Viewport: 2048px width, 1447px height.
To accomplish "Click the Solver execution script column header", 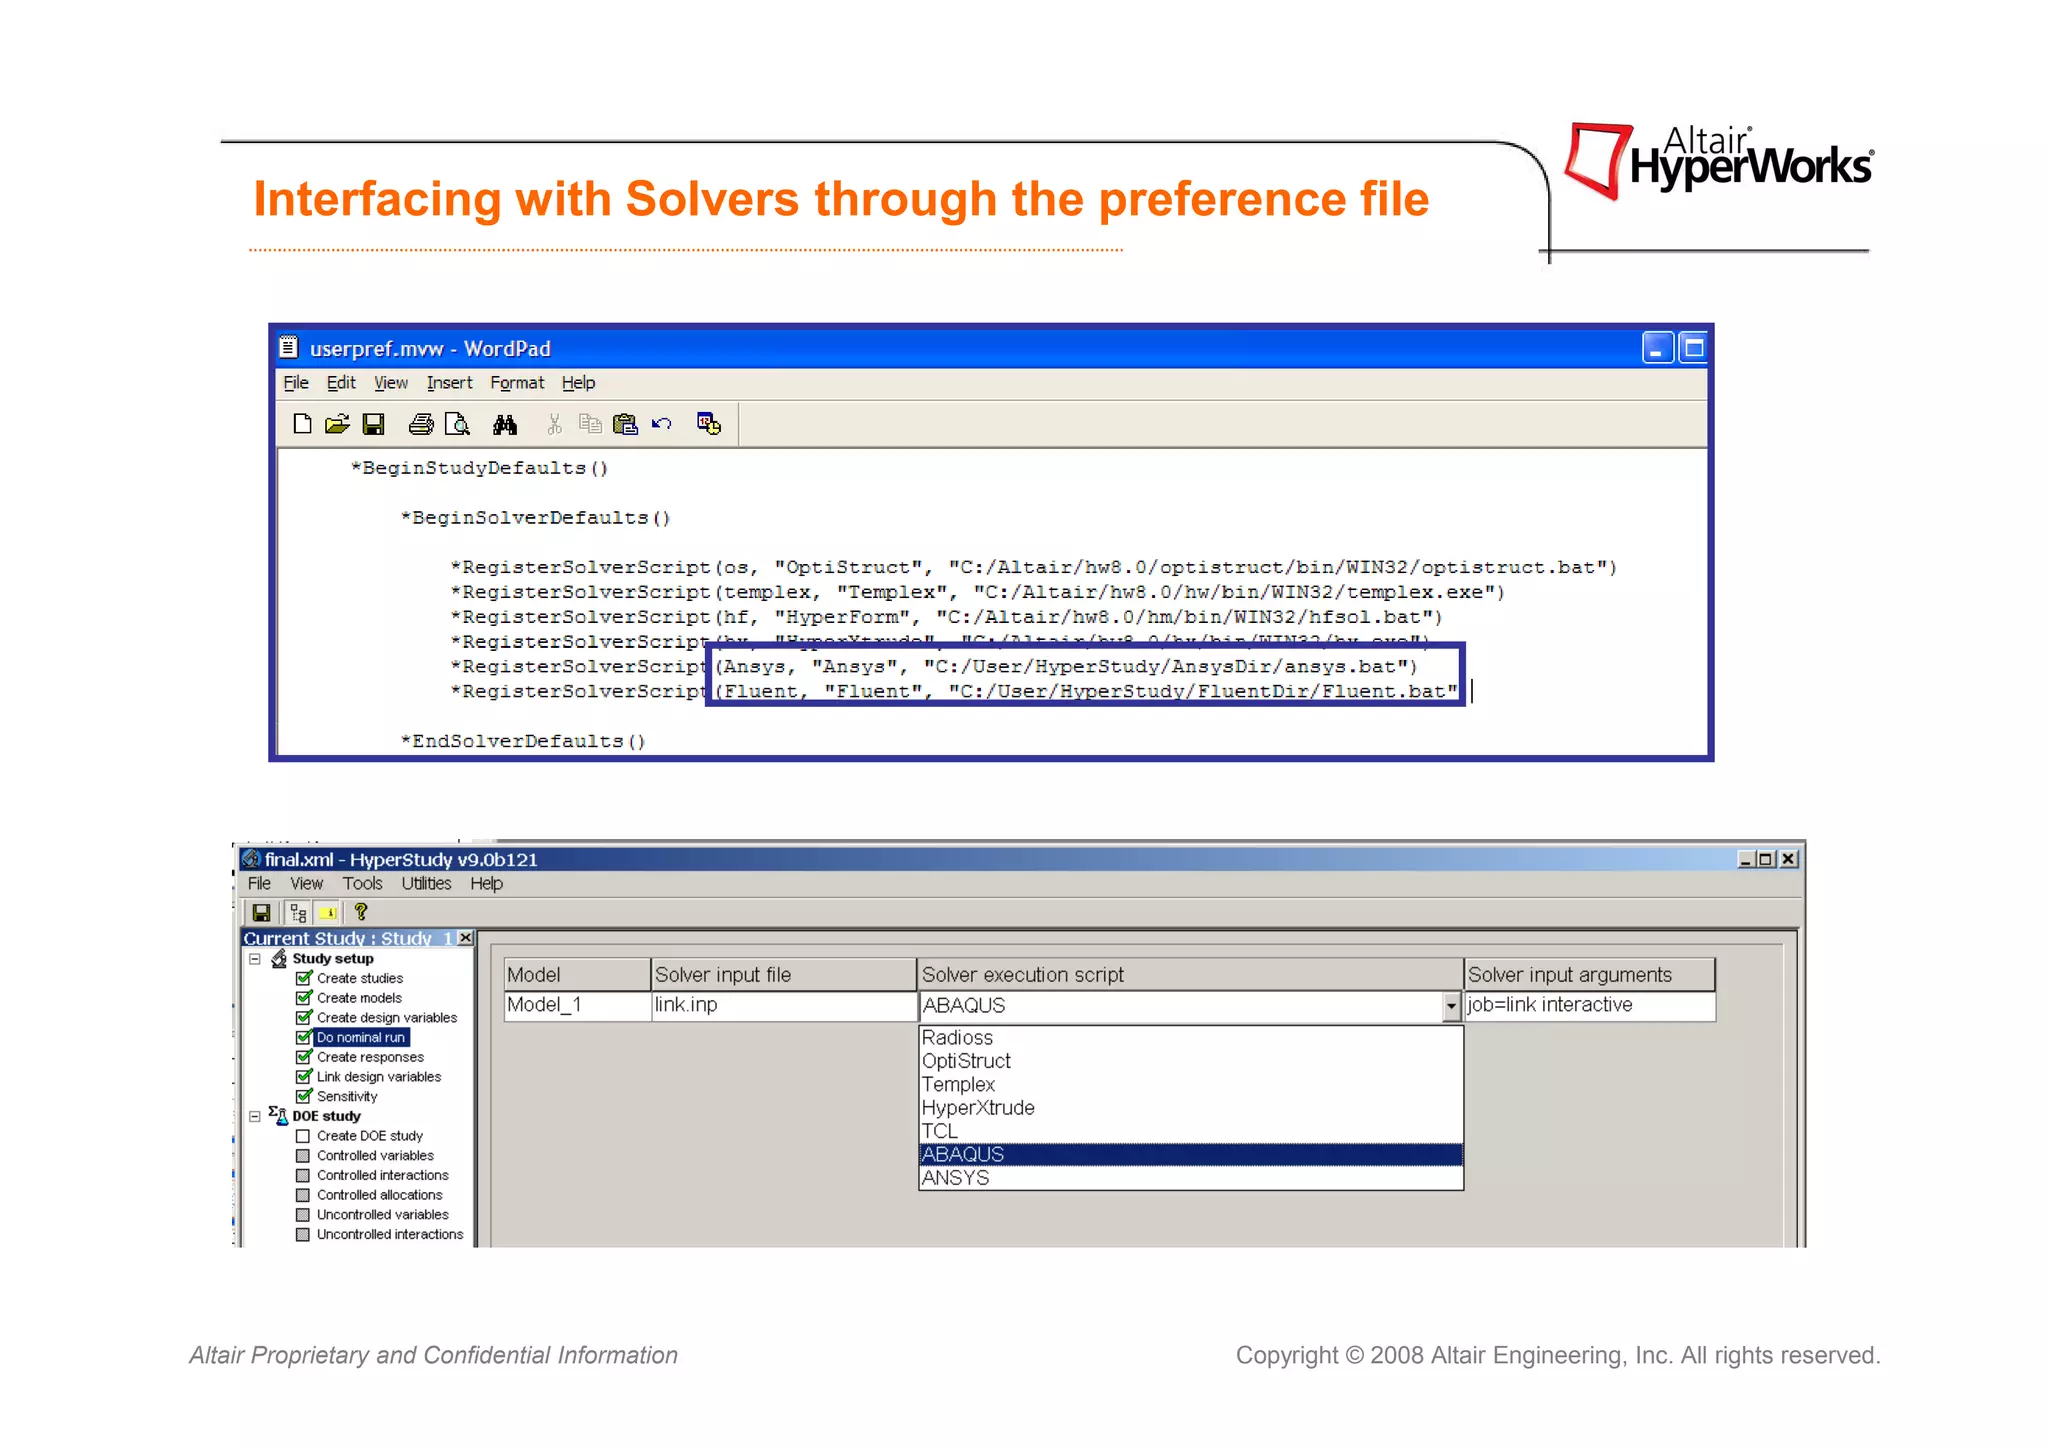I will pos(1190,974).
